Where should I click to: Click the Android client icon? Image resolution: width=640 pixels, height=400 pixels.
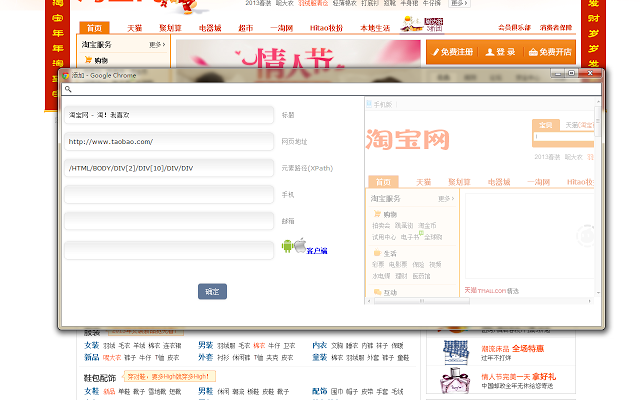(287, 246)
